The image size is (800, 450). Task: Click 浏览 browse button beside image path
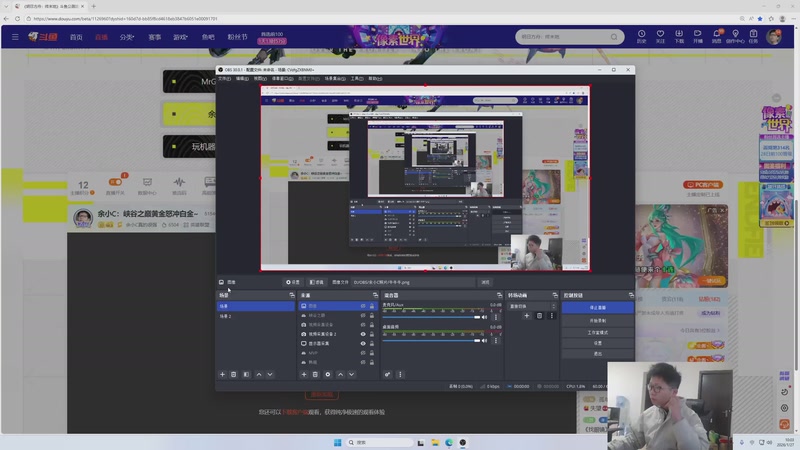coord(485,282)
